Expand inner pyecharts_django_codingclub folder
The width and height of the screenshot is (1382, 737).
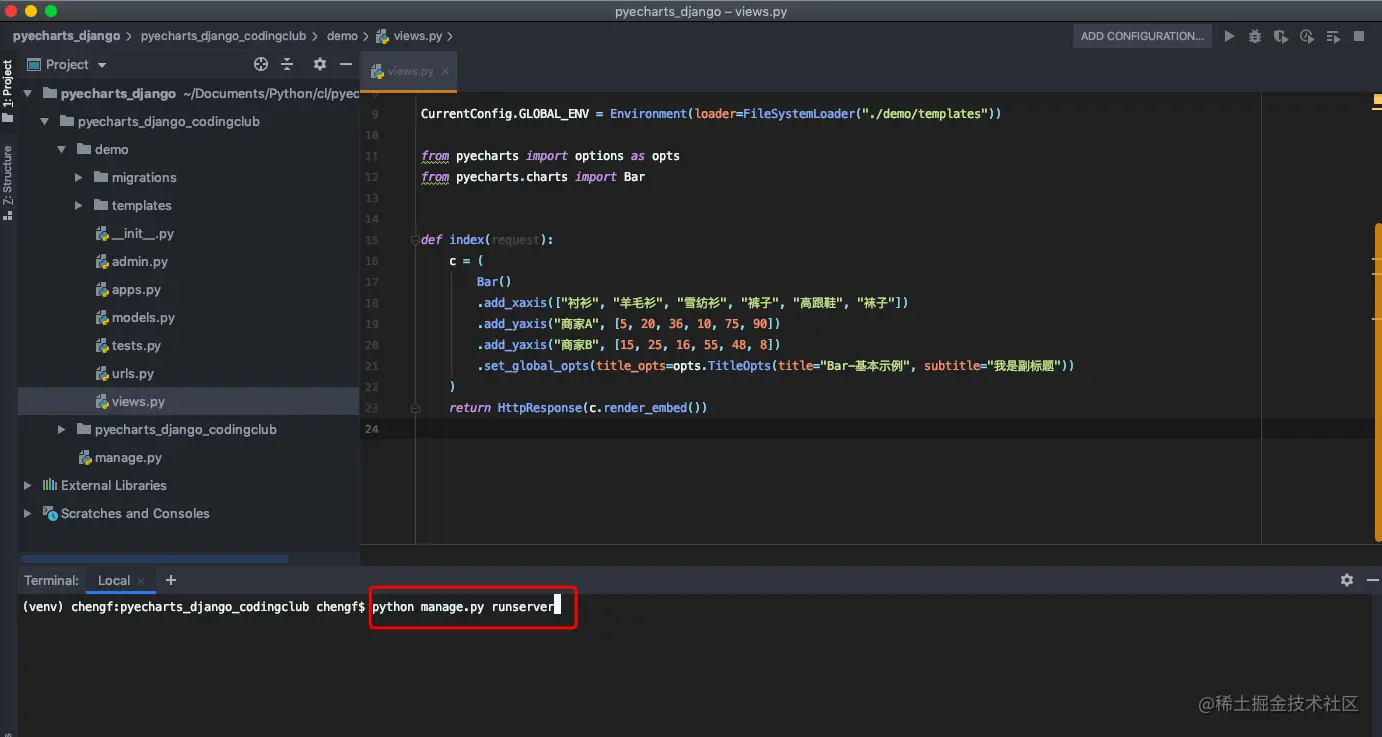pyautogui.click(x=62, y=429)
